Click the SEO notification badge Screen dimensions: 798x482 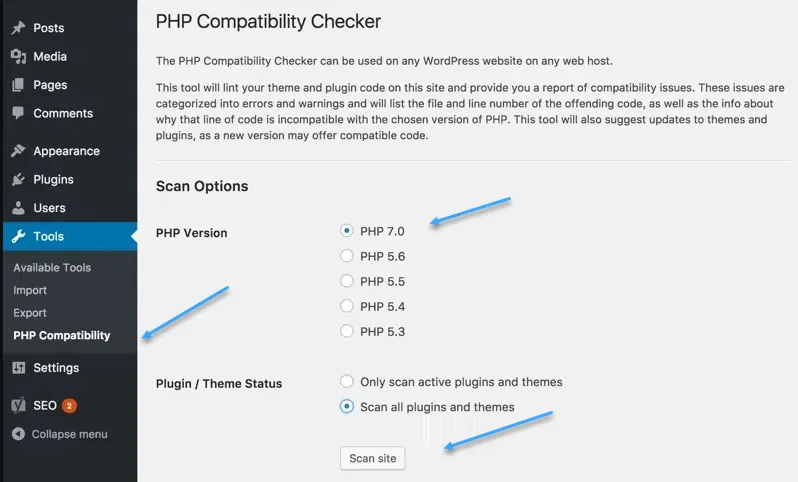(69, 406)
